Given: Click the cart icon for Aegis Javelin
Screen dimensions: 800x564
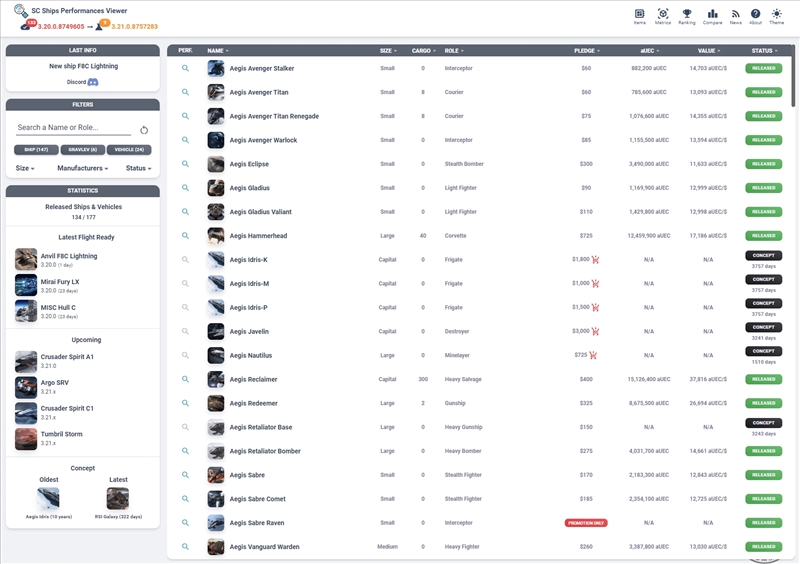Looking at the screenshot, I should (595, 331).
